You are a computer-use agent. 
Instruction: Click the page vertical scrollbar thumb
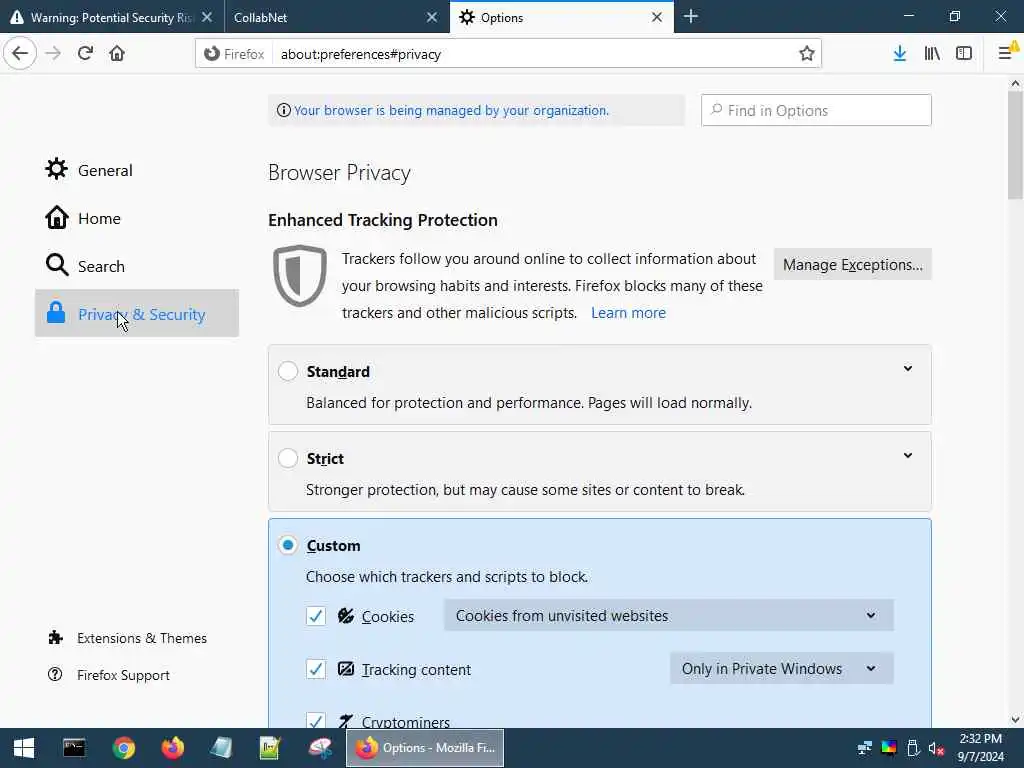[1015, 145]
